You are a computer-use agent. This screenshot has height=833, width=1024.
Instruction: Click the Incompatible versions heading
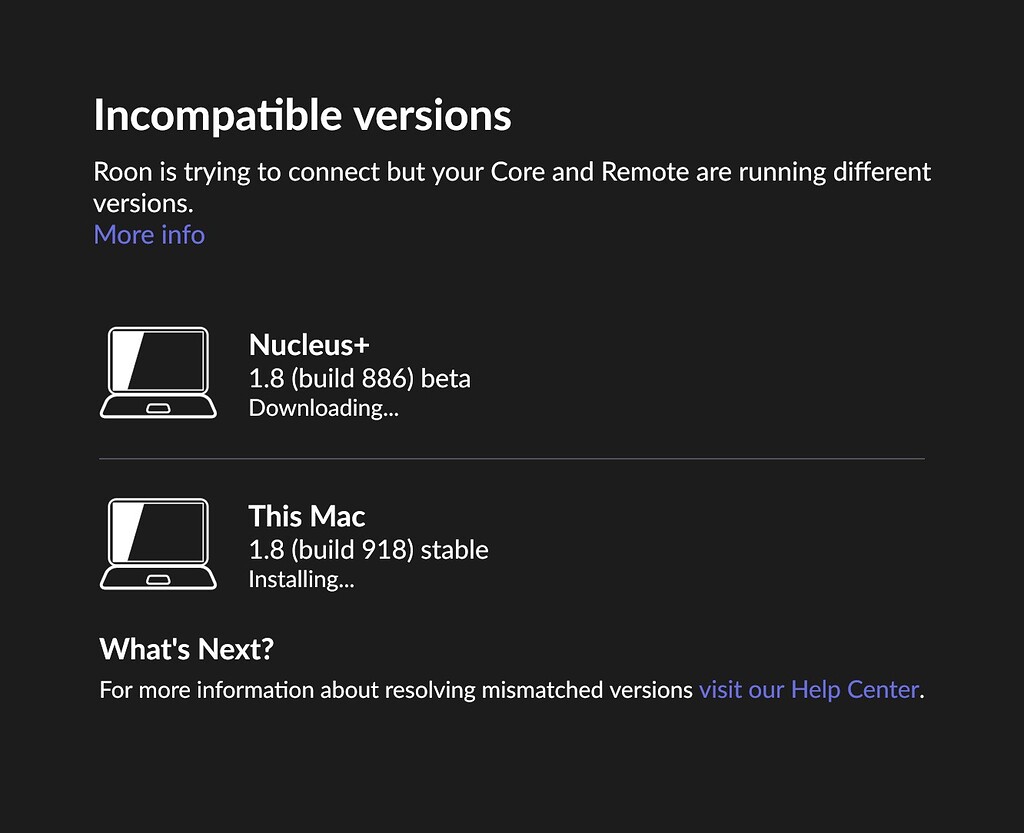point(302,114)
